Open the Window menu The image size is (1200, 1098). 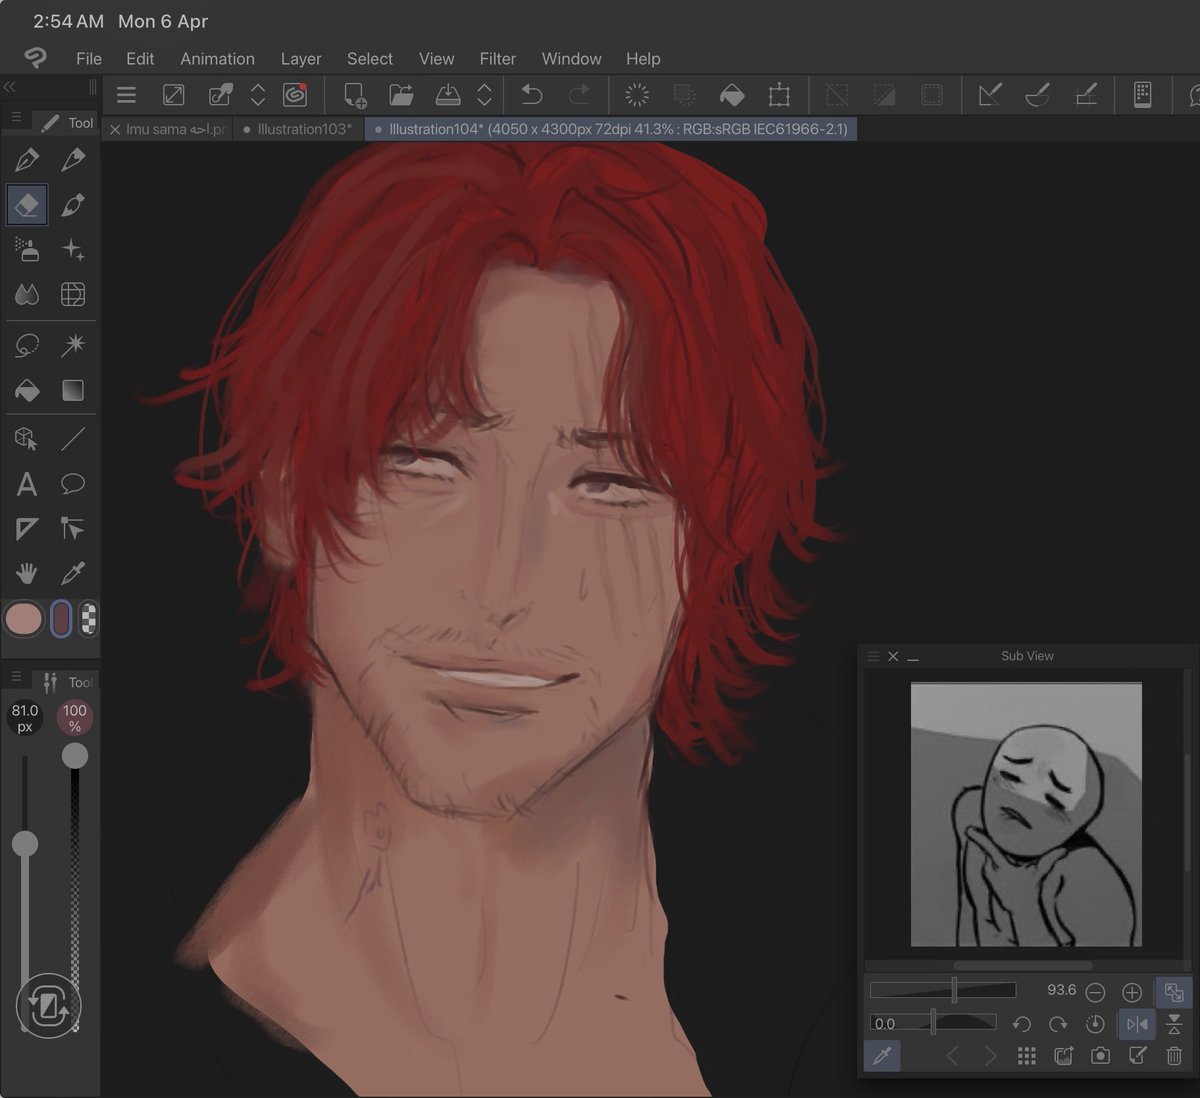pyautogui.click(x=571, y=59)
